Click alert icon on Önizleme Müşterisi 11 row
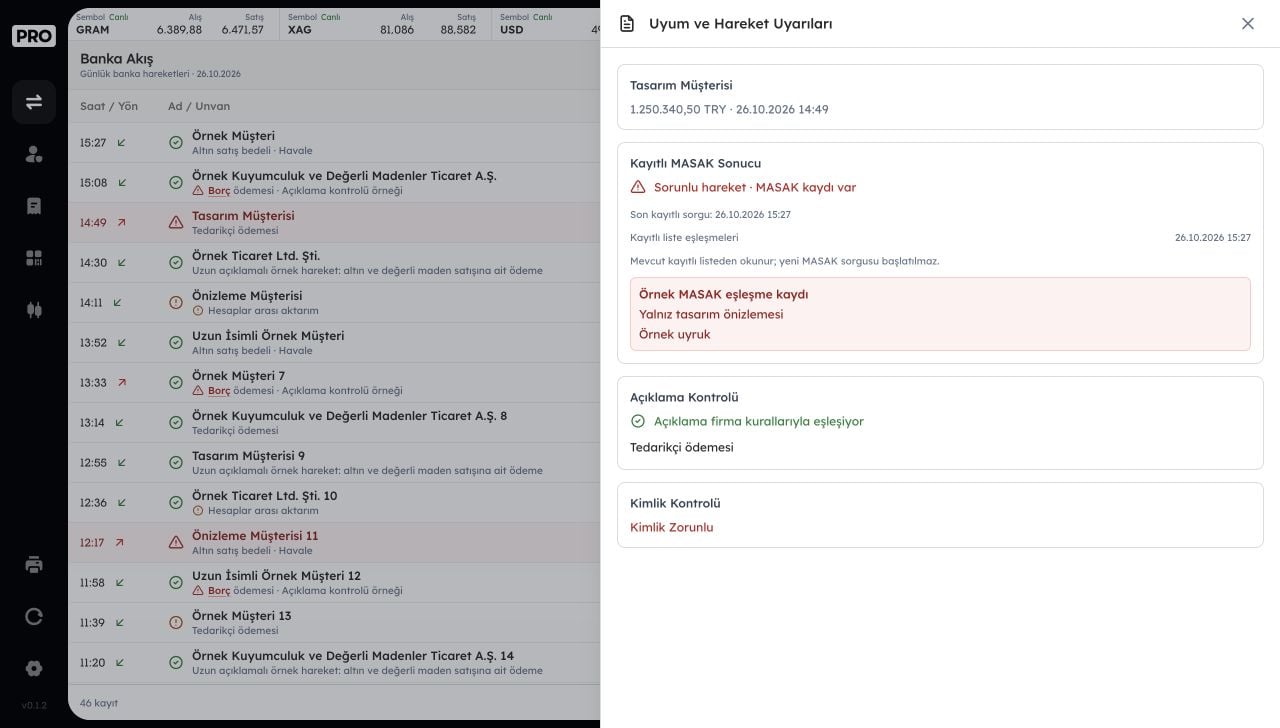 (x=176, y=542)
